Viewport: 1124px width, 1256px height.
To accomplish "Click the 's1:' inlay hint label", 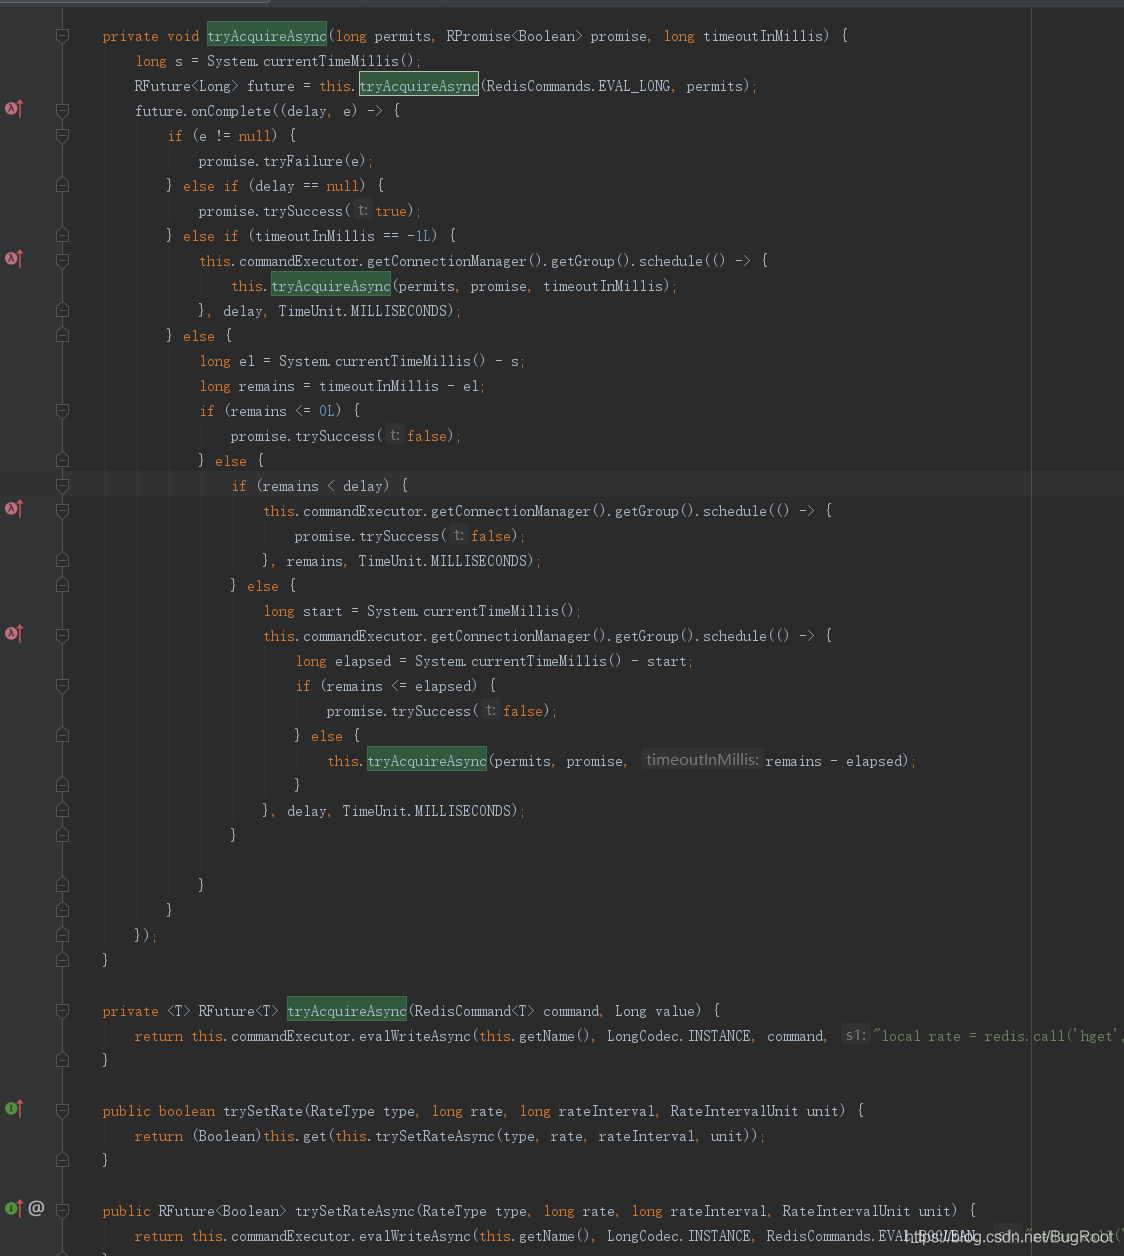I will tap(855, 1035).
